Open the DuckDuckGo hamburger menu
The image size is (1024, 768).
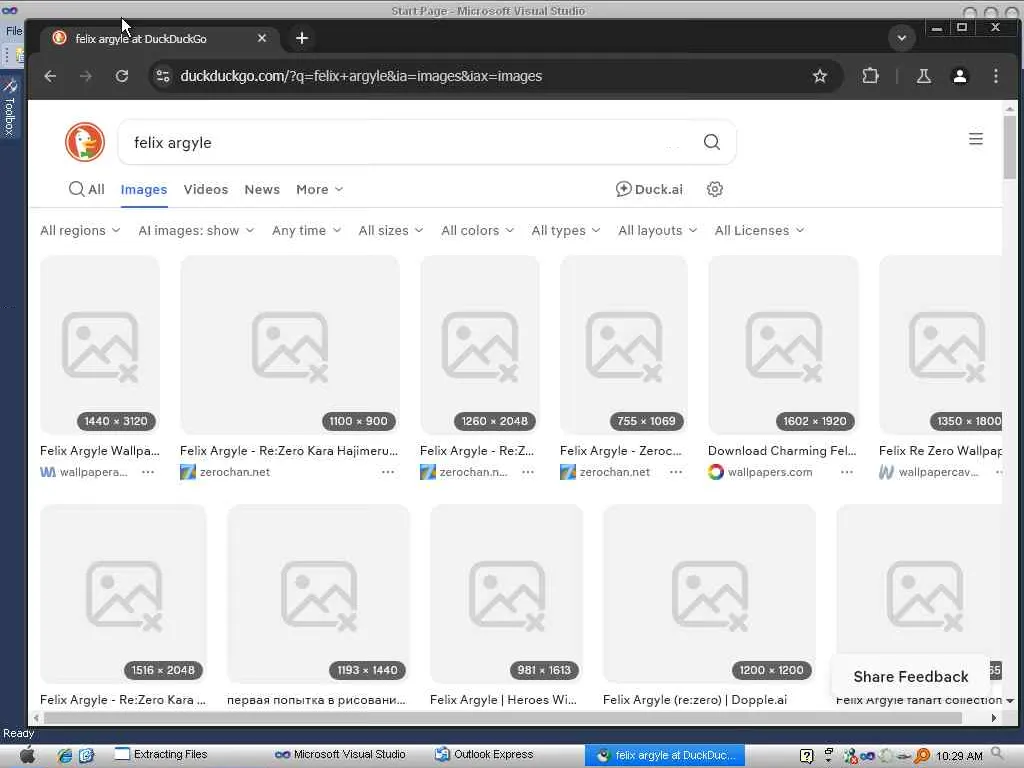pos(976,139)
